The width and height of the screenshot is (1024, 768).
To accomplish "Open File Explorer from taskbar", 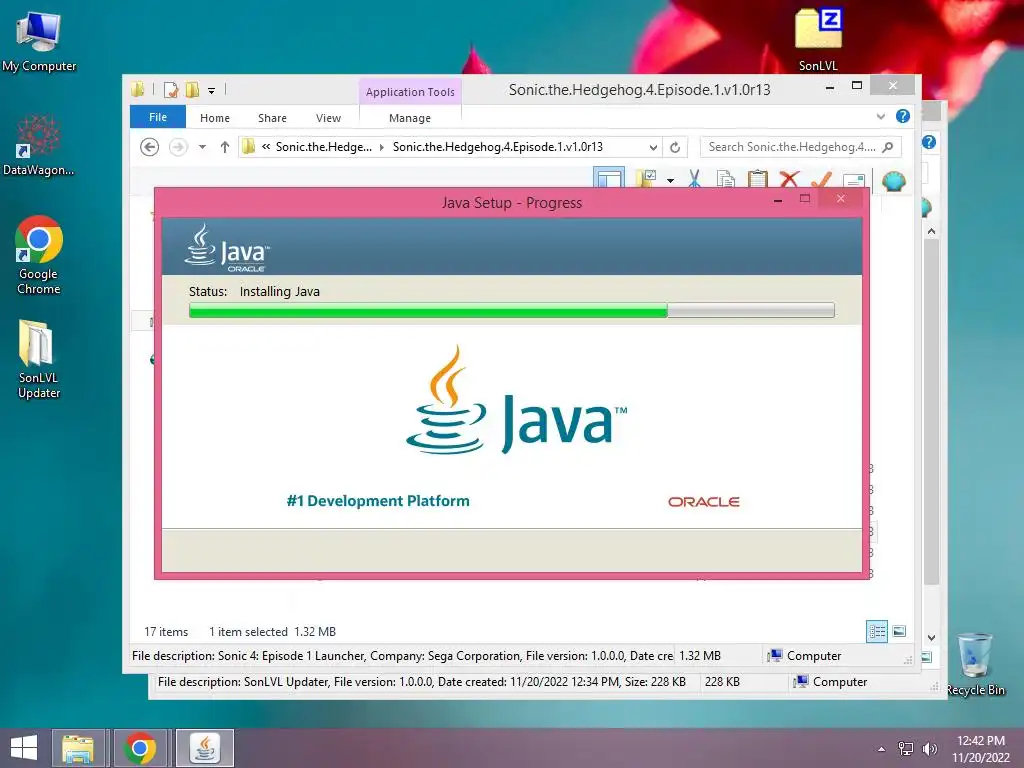I will click(x=78, y=748).
